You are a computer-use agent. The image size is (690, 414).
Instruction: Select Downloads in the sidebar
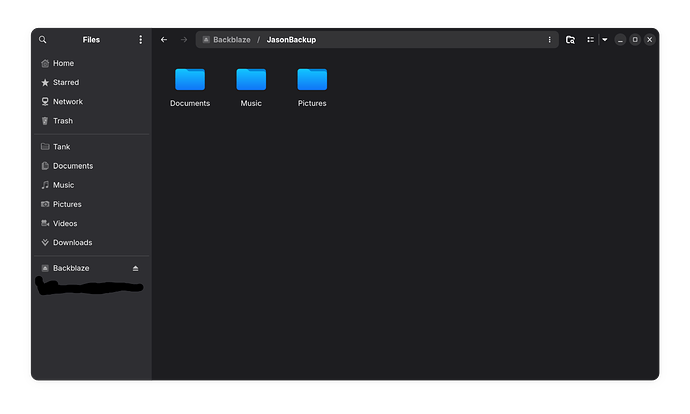(92, 242)
